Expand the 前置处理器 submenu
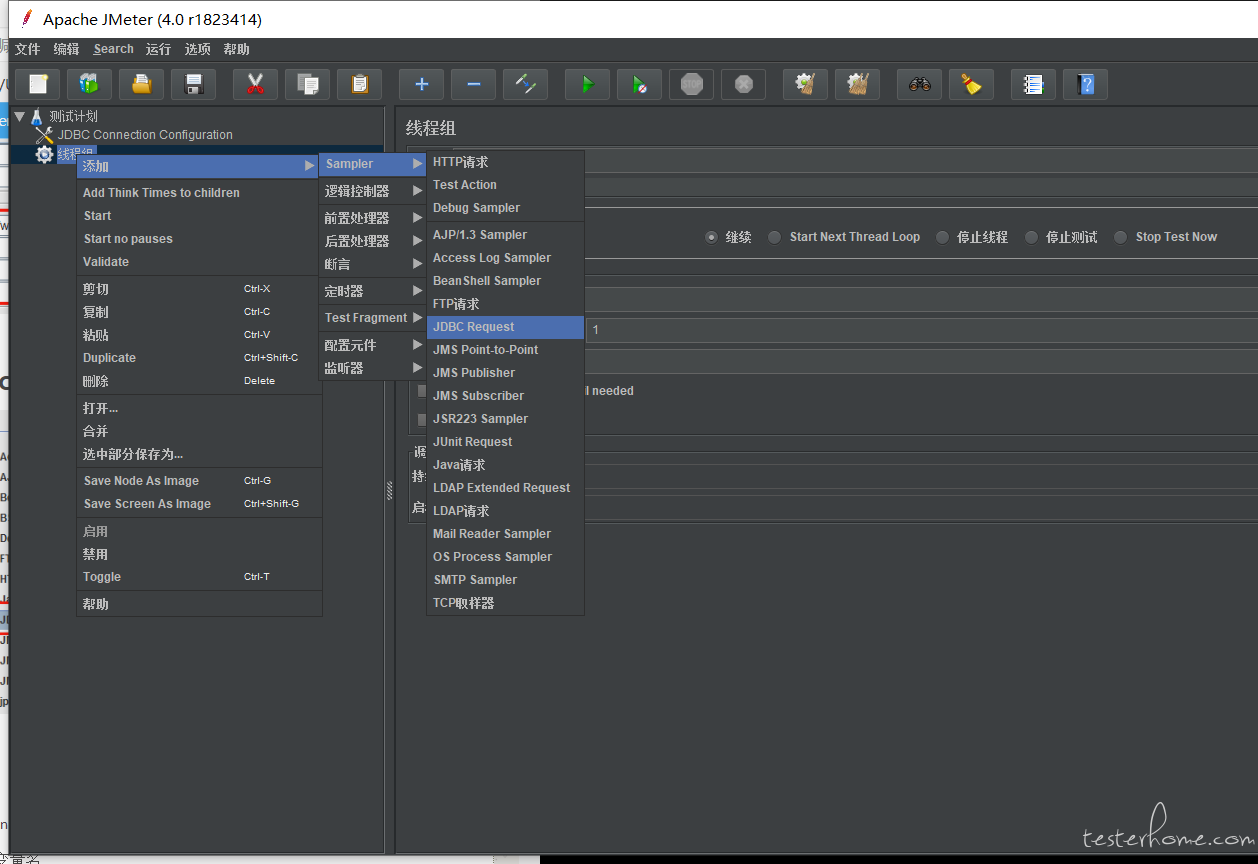Screen dimensions: 1258x864 [x=373, y=218]
